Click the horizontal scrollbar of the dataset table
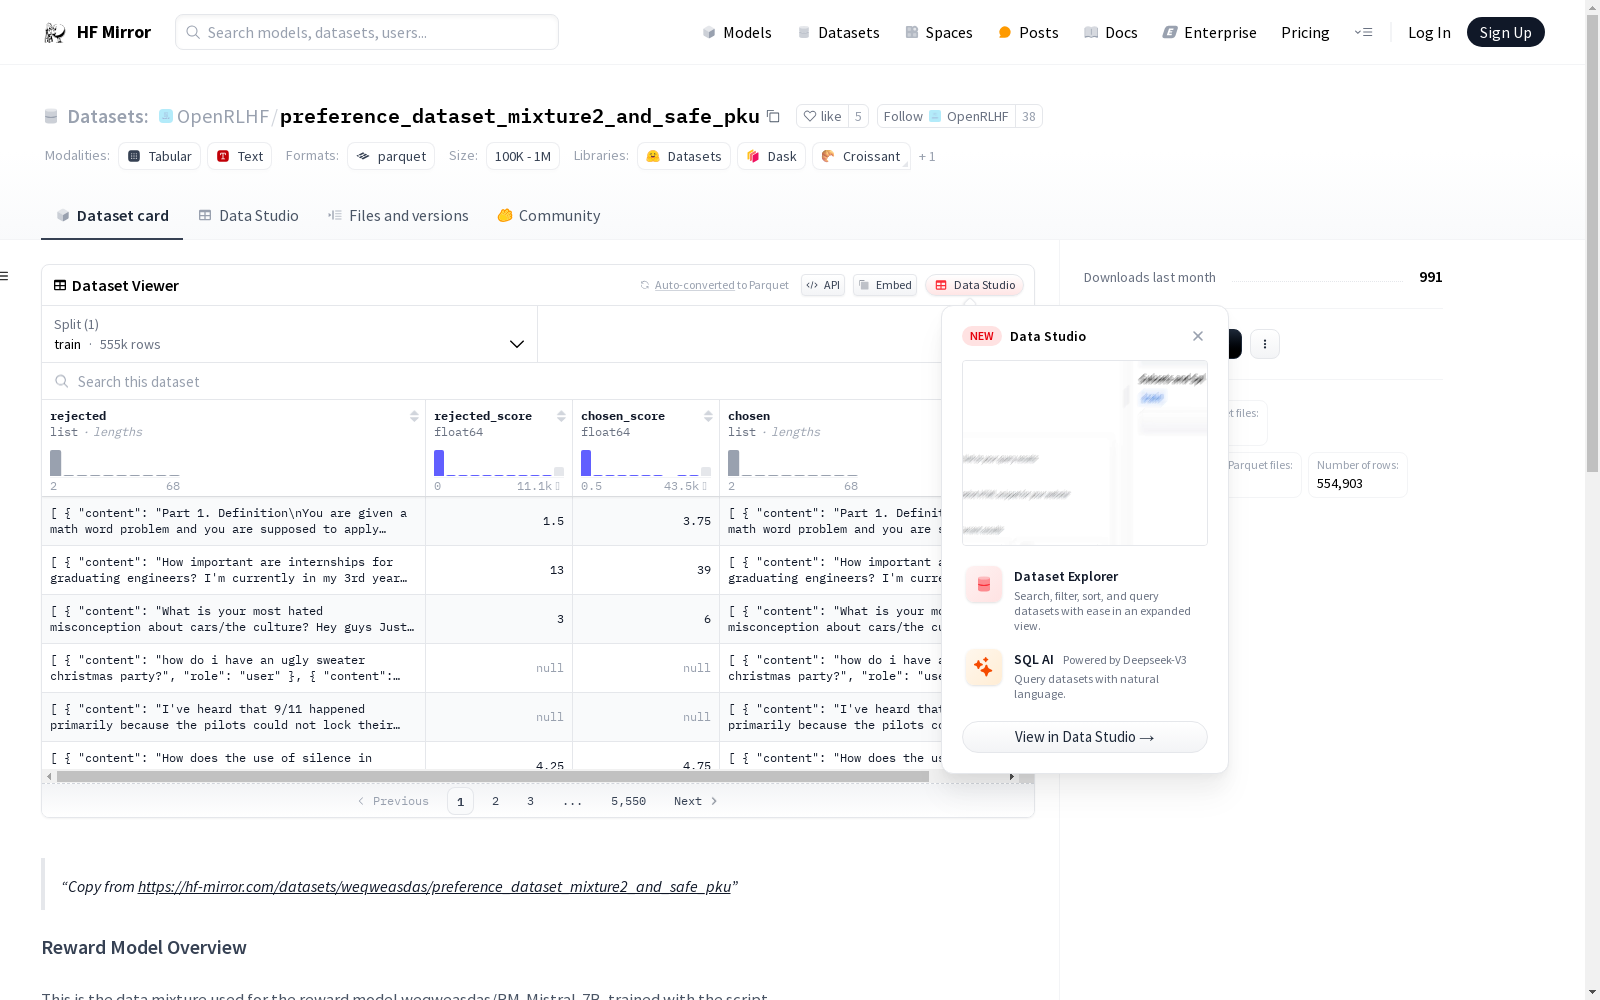Viewport: 1600px width, 1000px height. coord(493,776)
